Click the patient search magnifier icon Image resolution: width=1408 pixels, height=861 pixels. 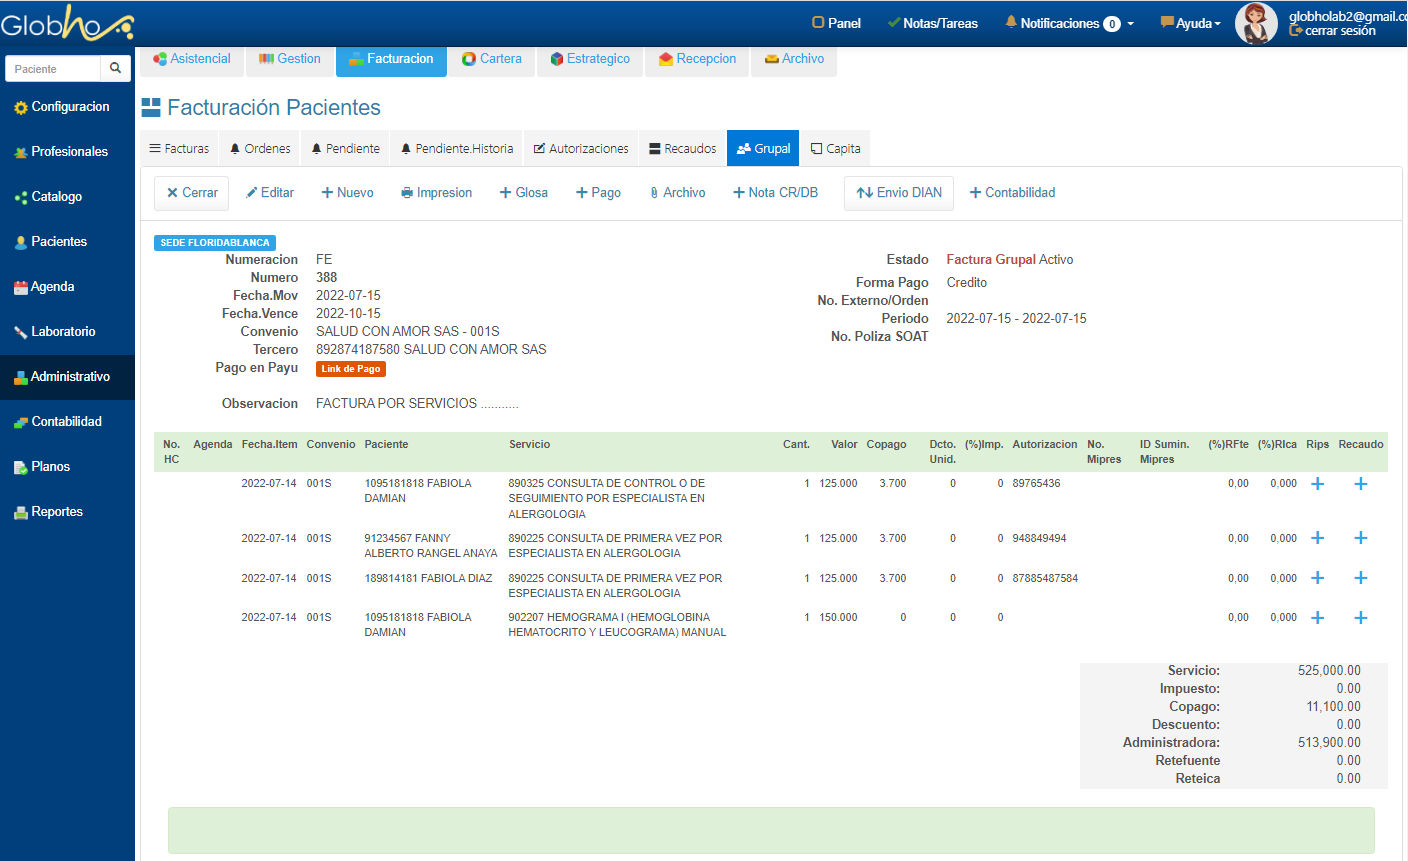[116, 68]
